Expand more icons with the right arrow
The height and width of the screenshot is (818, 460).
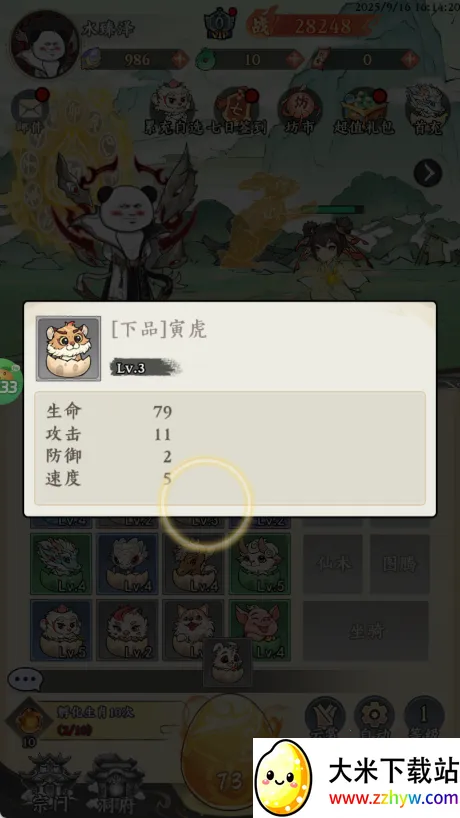pyautogui.click(x=428, y=173)
